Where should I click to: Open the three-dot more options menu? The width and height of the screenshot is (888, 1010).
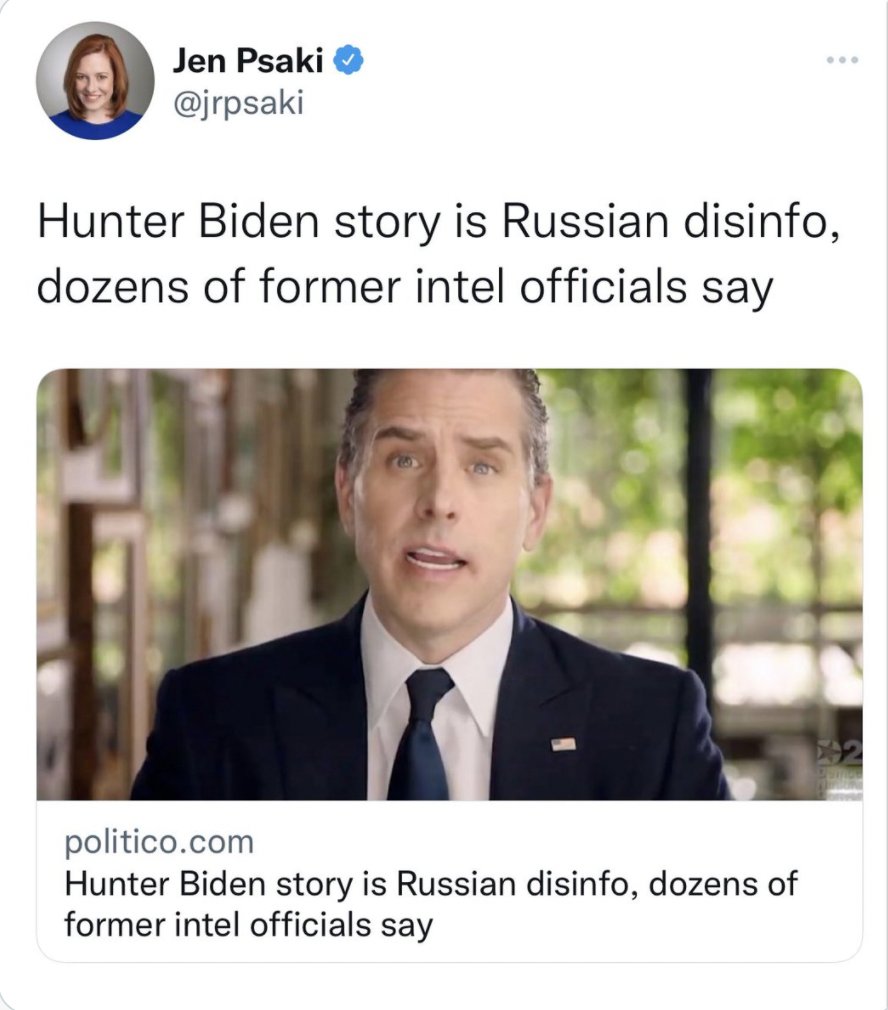843,60
